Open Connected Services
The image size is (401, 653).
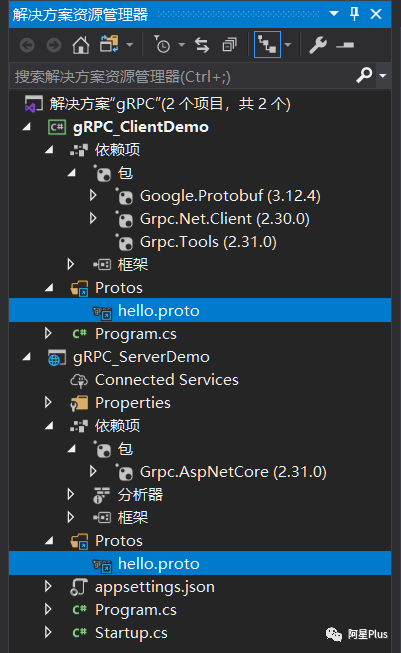pos(167,380)
